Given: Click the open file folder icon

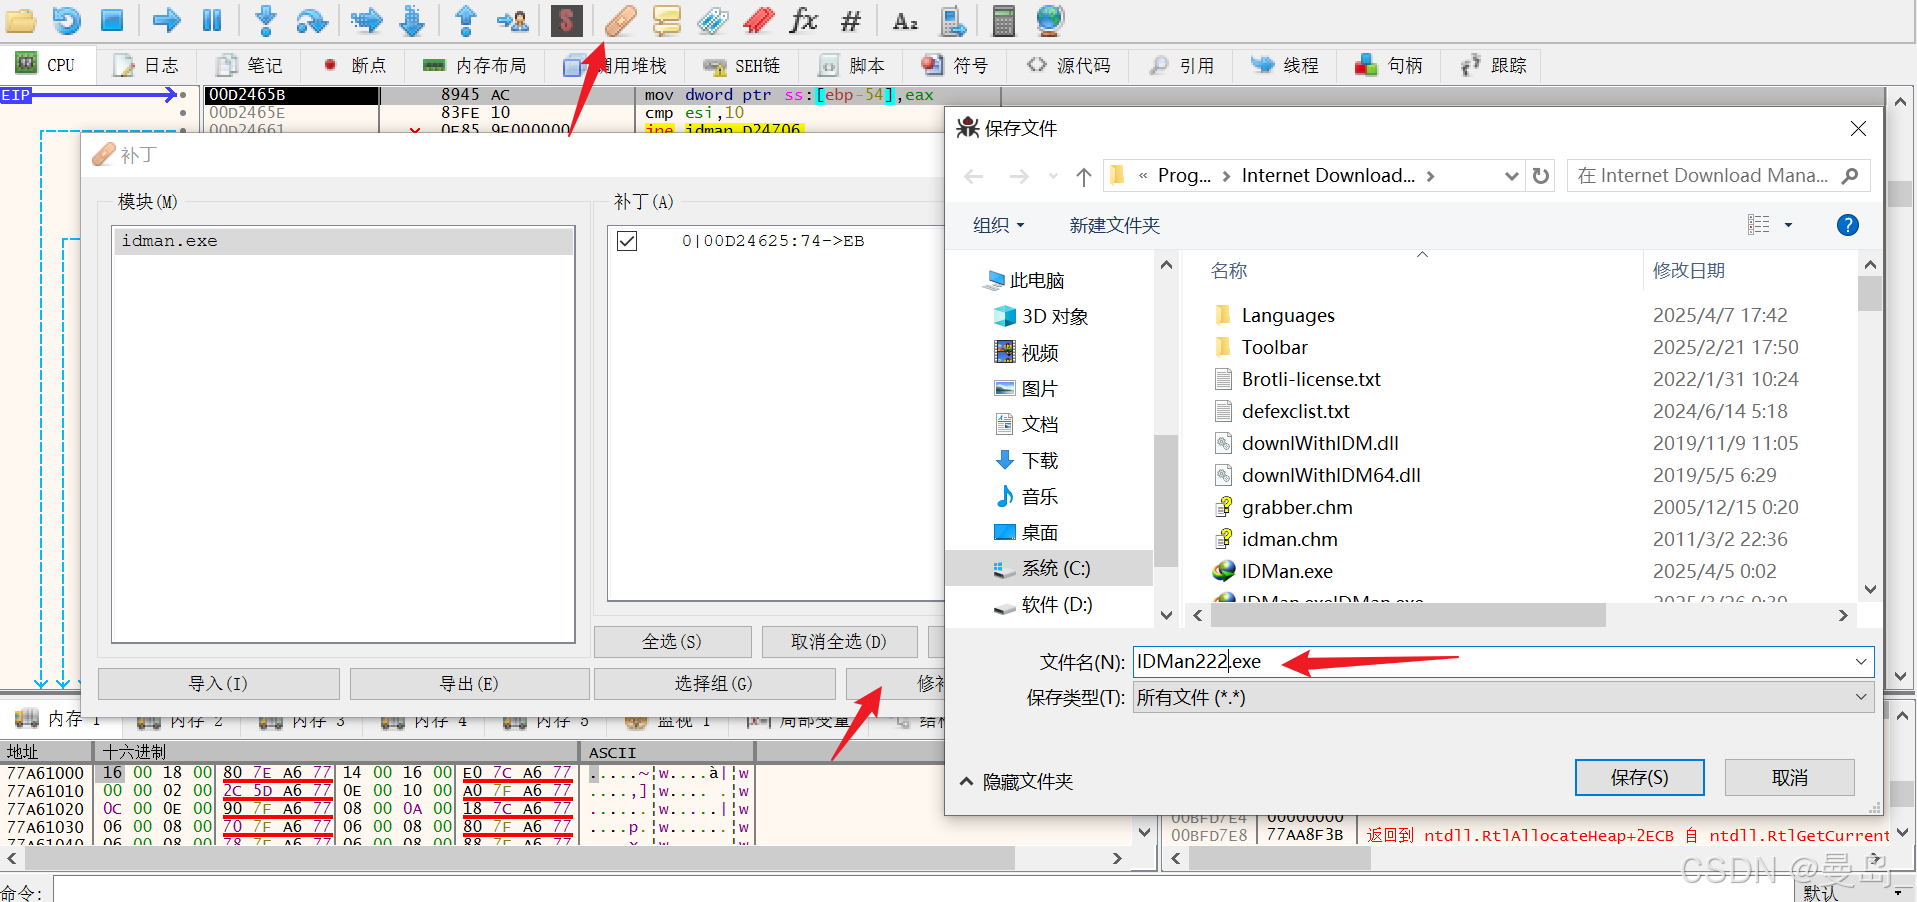Looking at the screenshot, I should point(20,19).
